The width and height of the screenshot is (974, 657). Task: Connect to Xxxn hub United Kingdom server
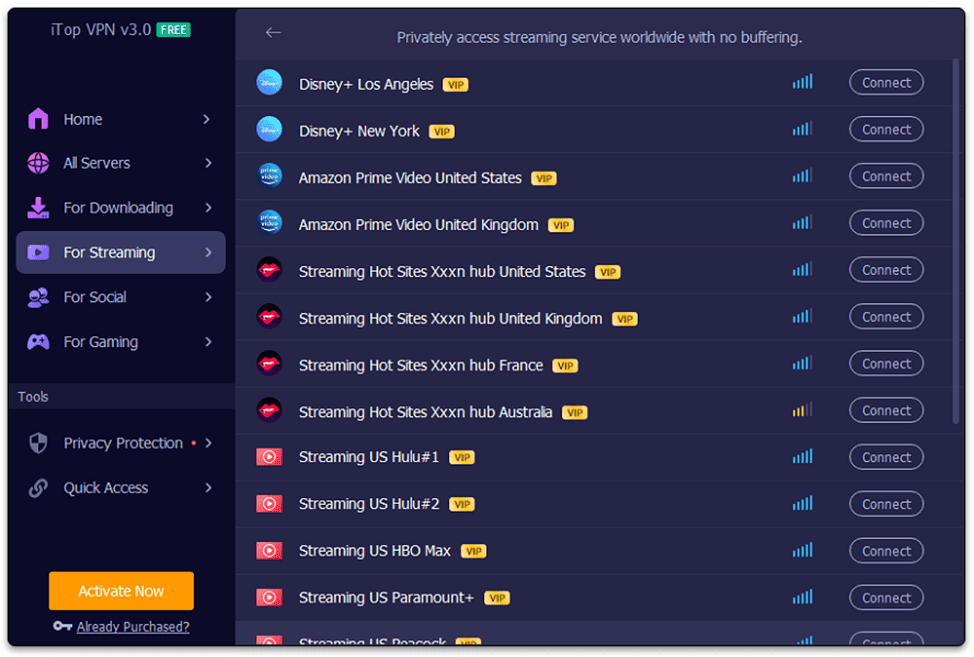tap(886, 317)
